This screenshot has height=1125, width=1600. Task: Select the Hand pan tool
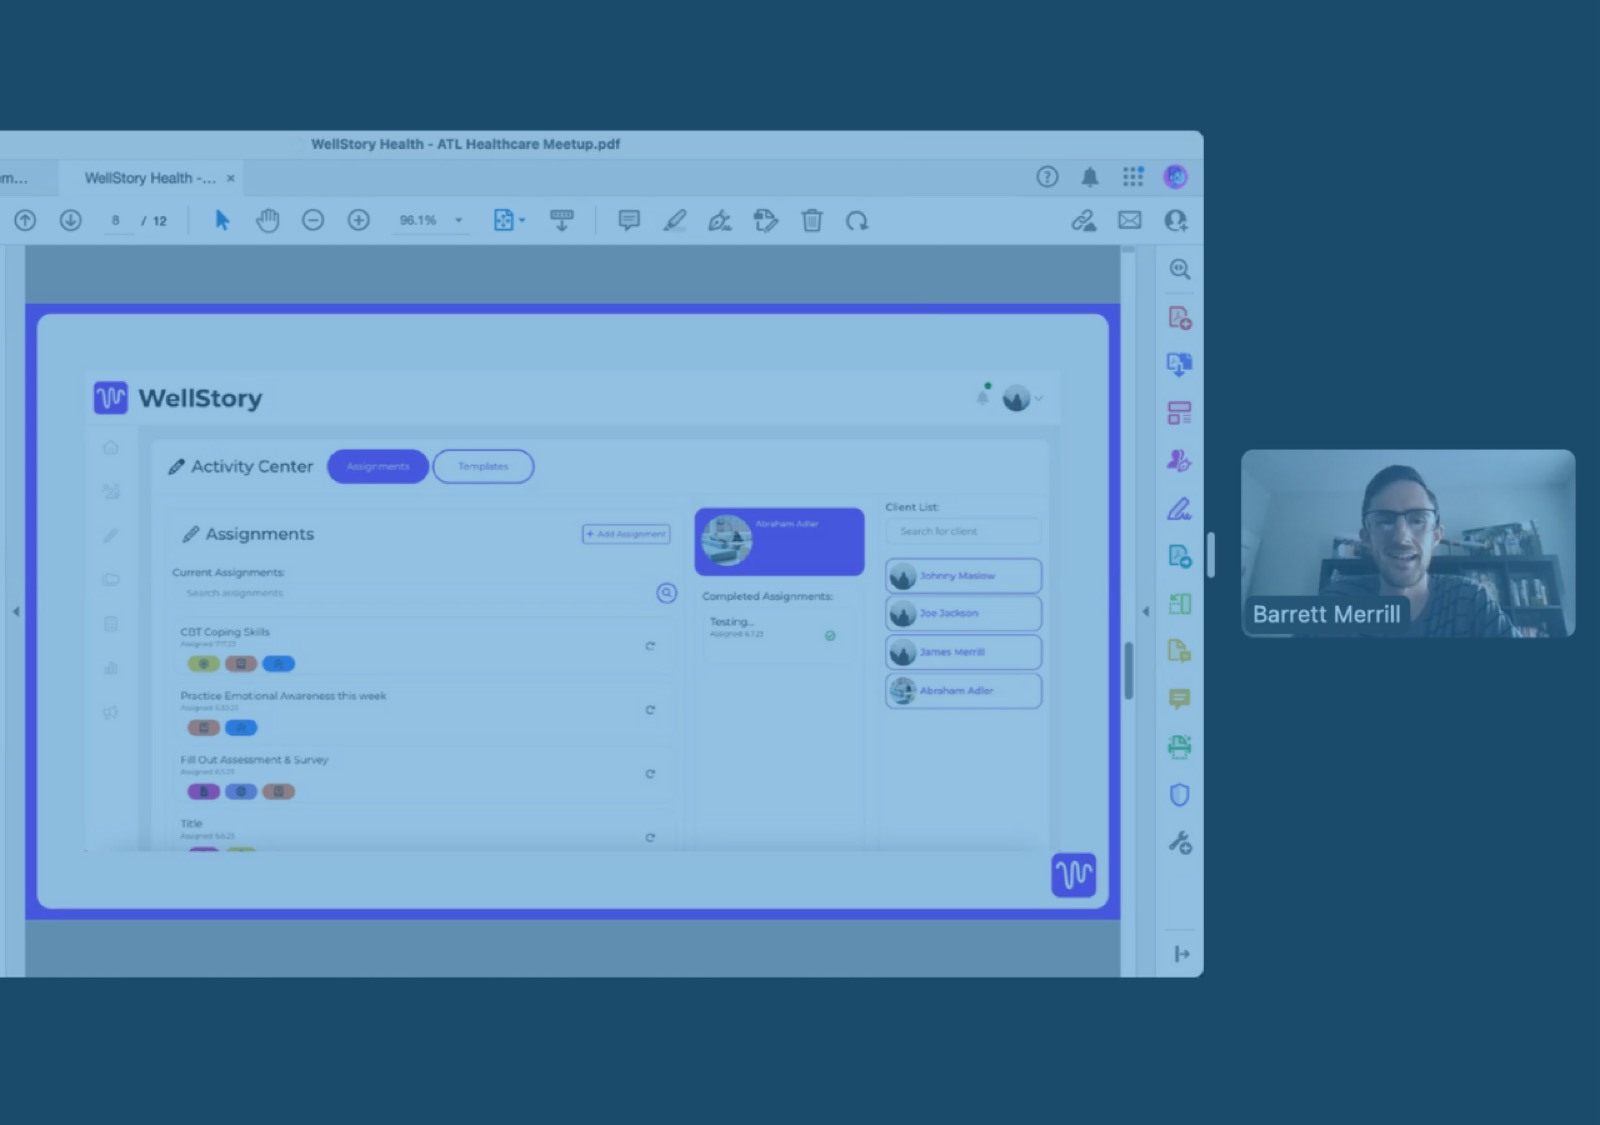click(267, 220)
